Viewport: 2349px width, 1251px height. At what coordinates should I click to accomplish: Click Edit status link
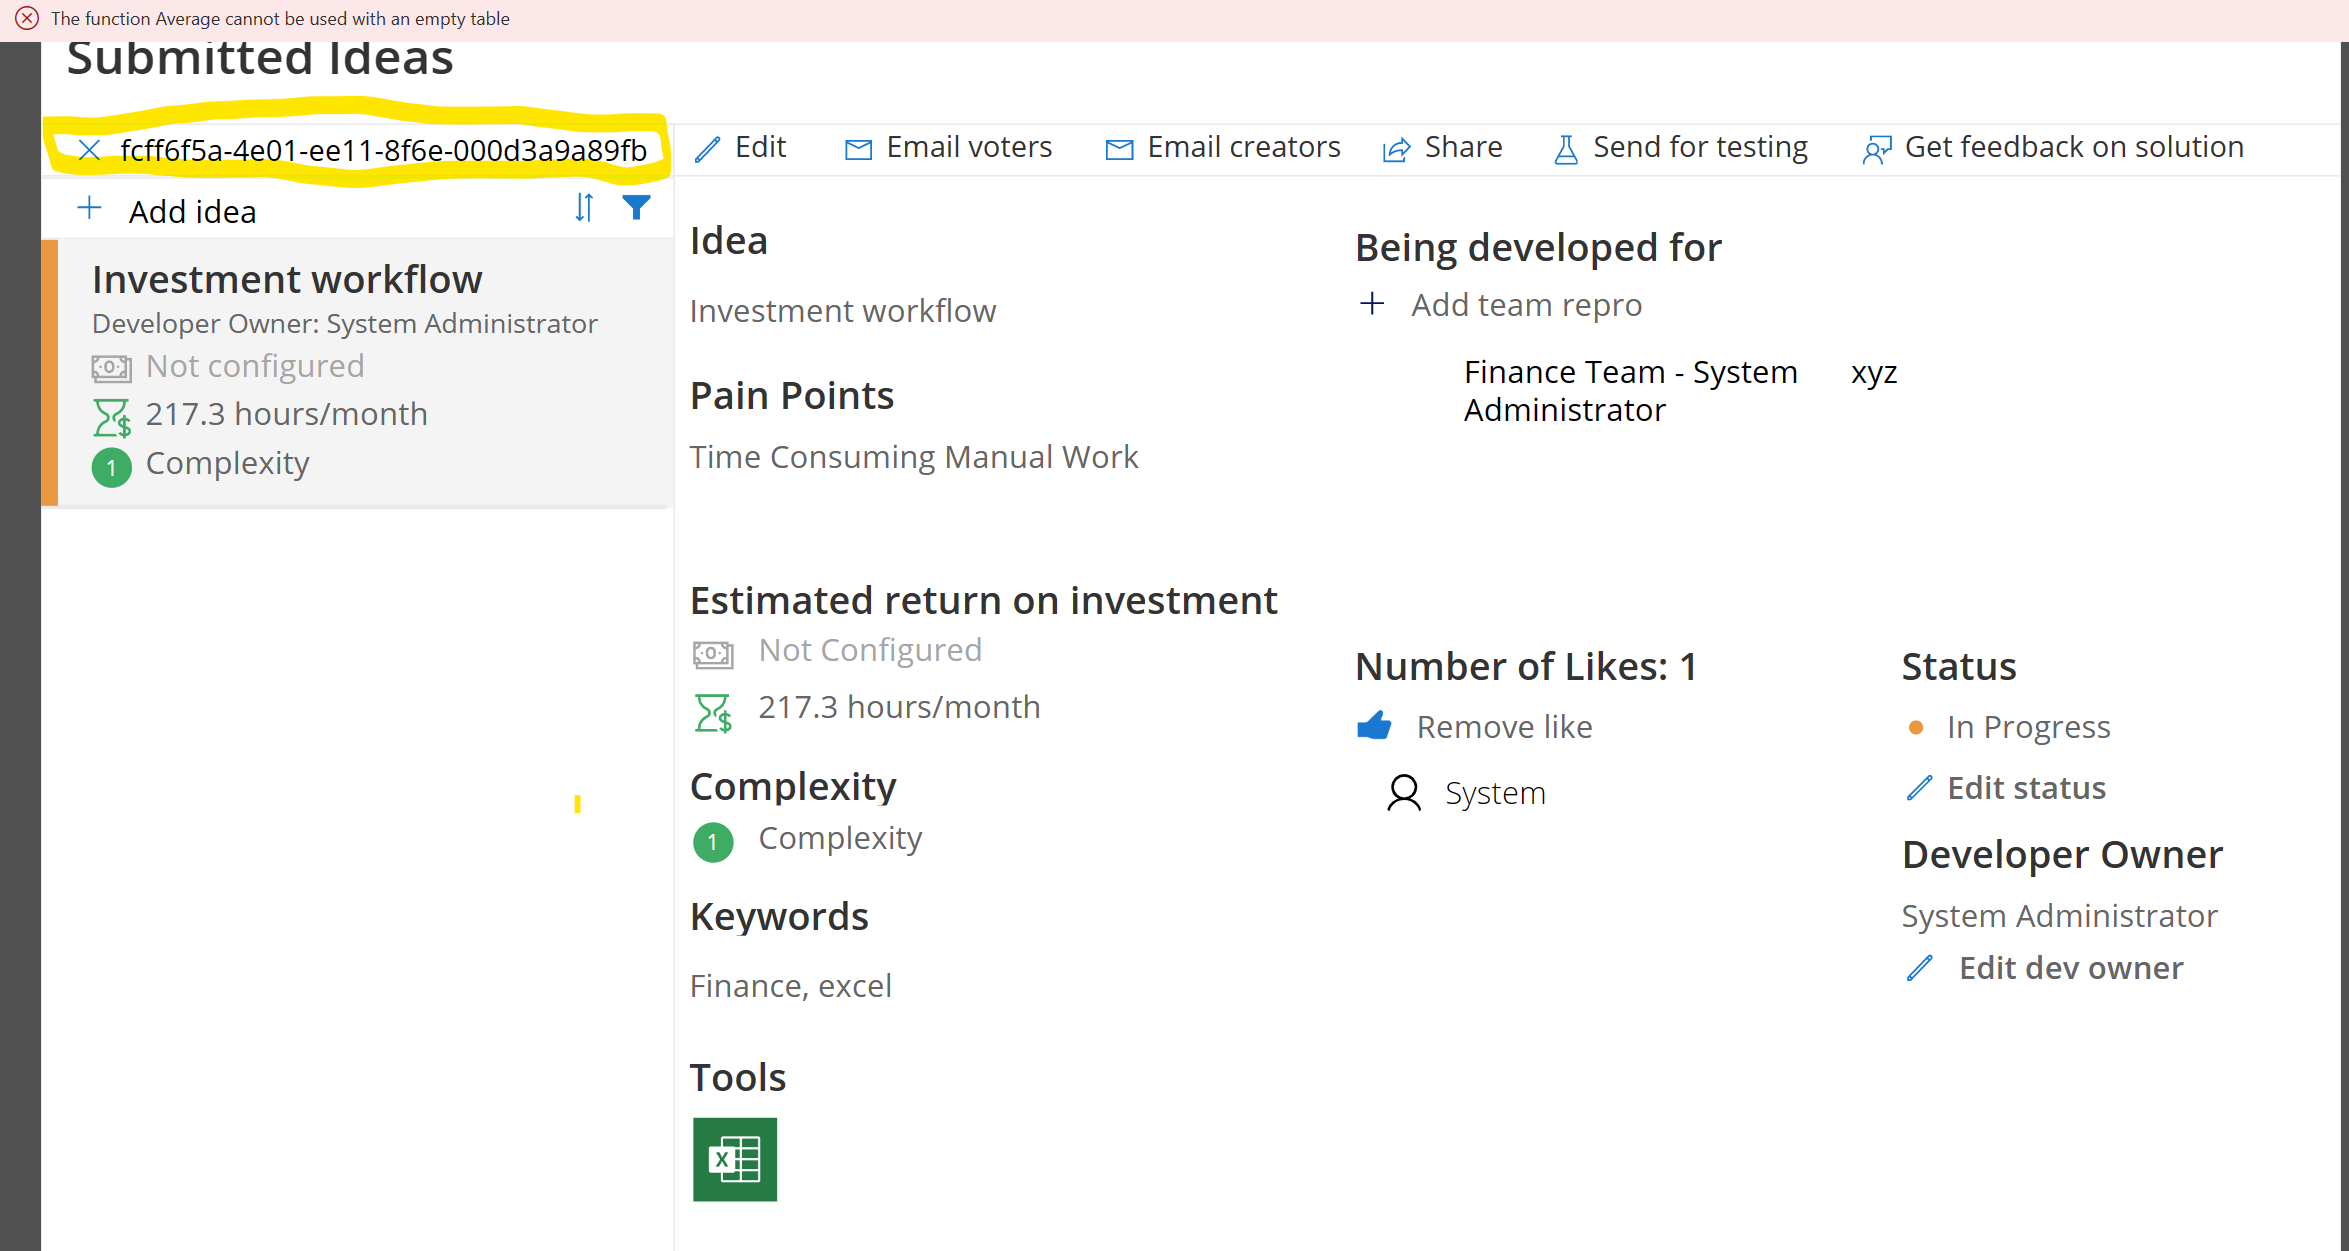point(2025,788)
